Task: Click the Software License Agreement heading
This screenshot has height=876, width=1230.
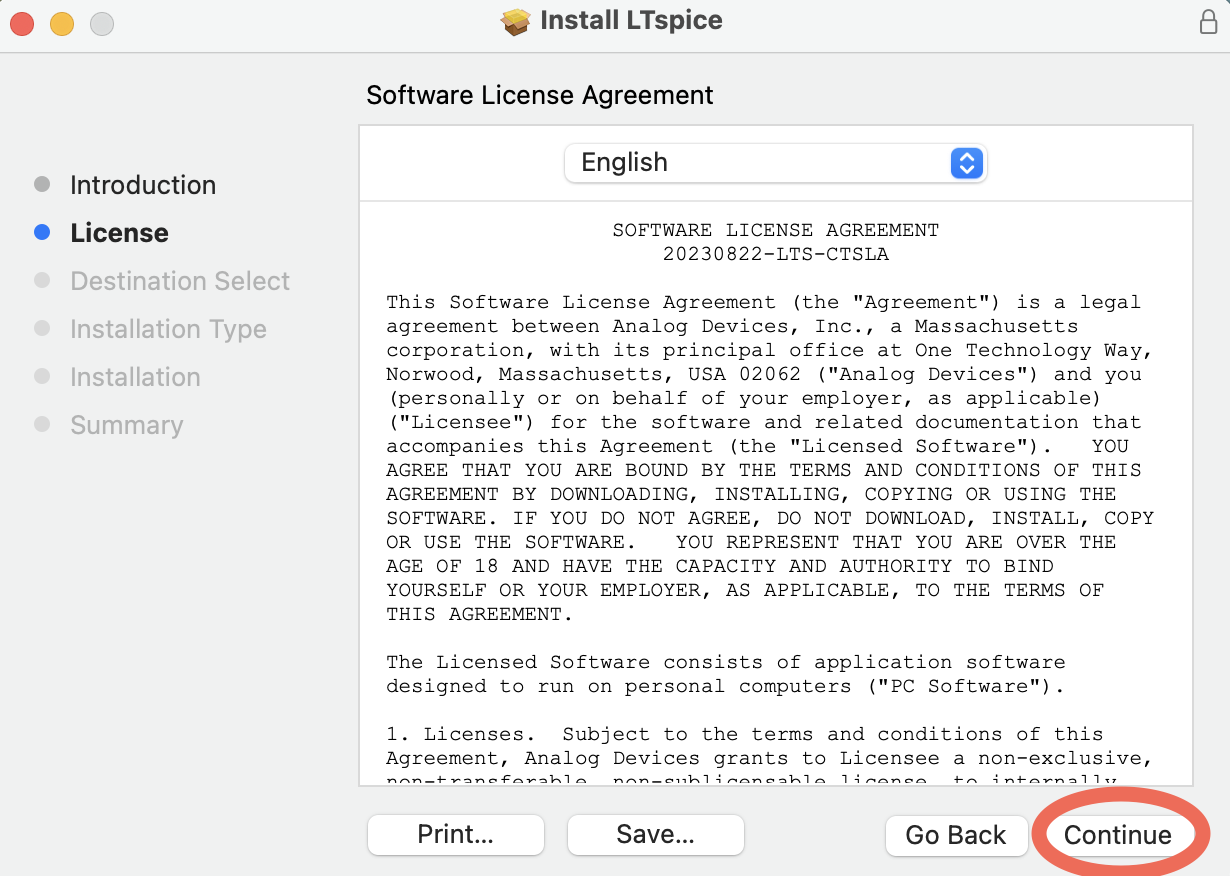Action: click(x=540, y=95)
